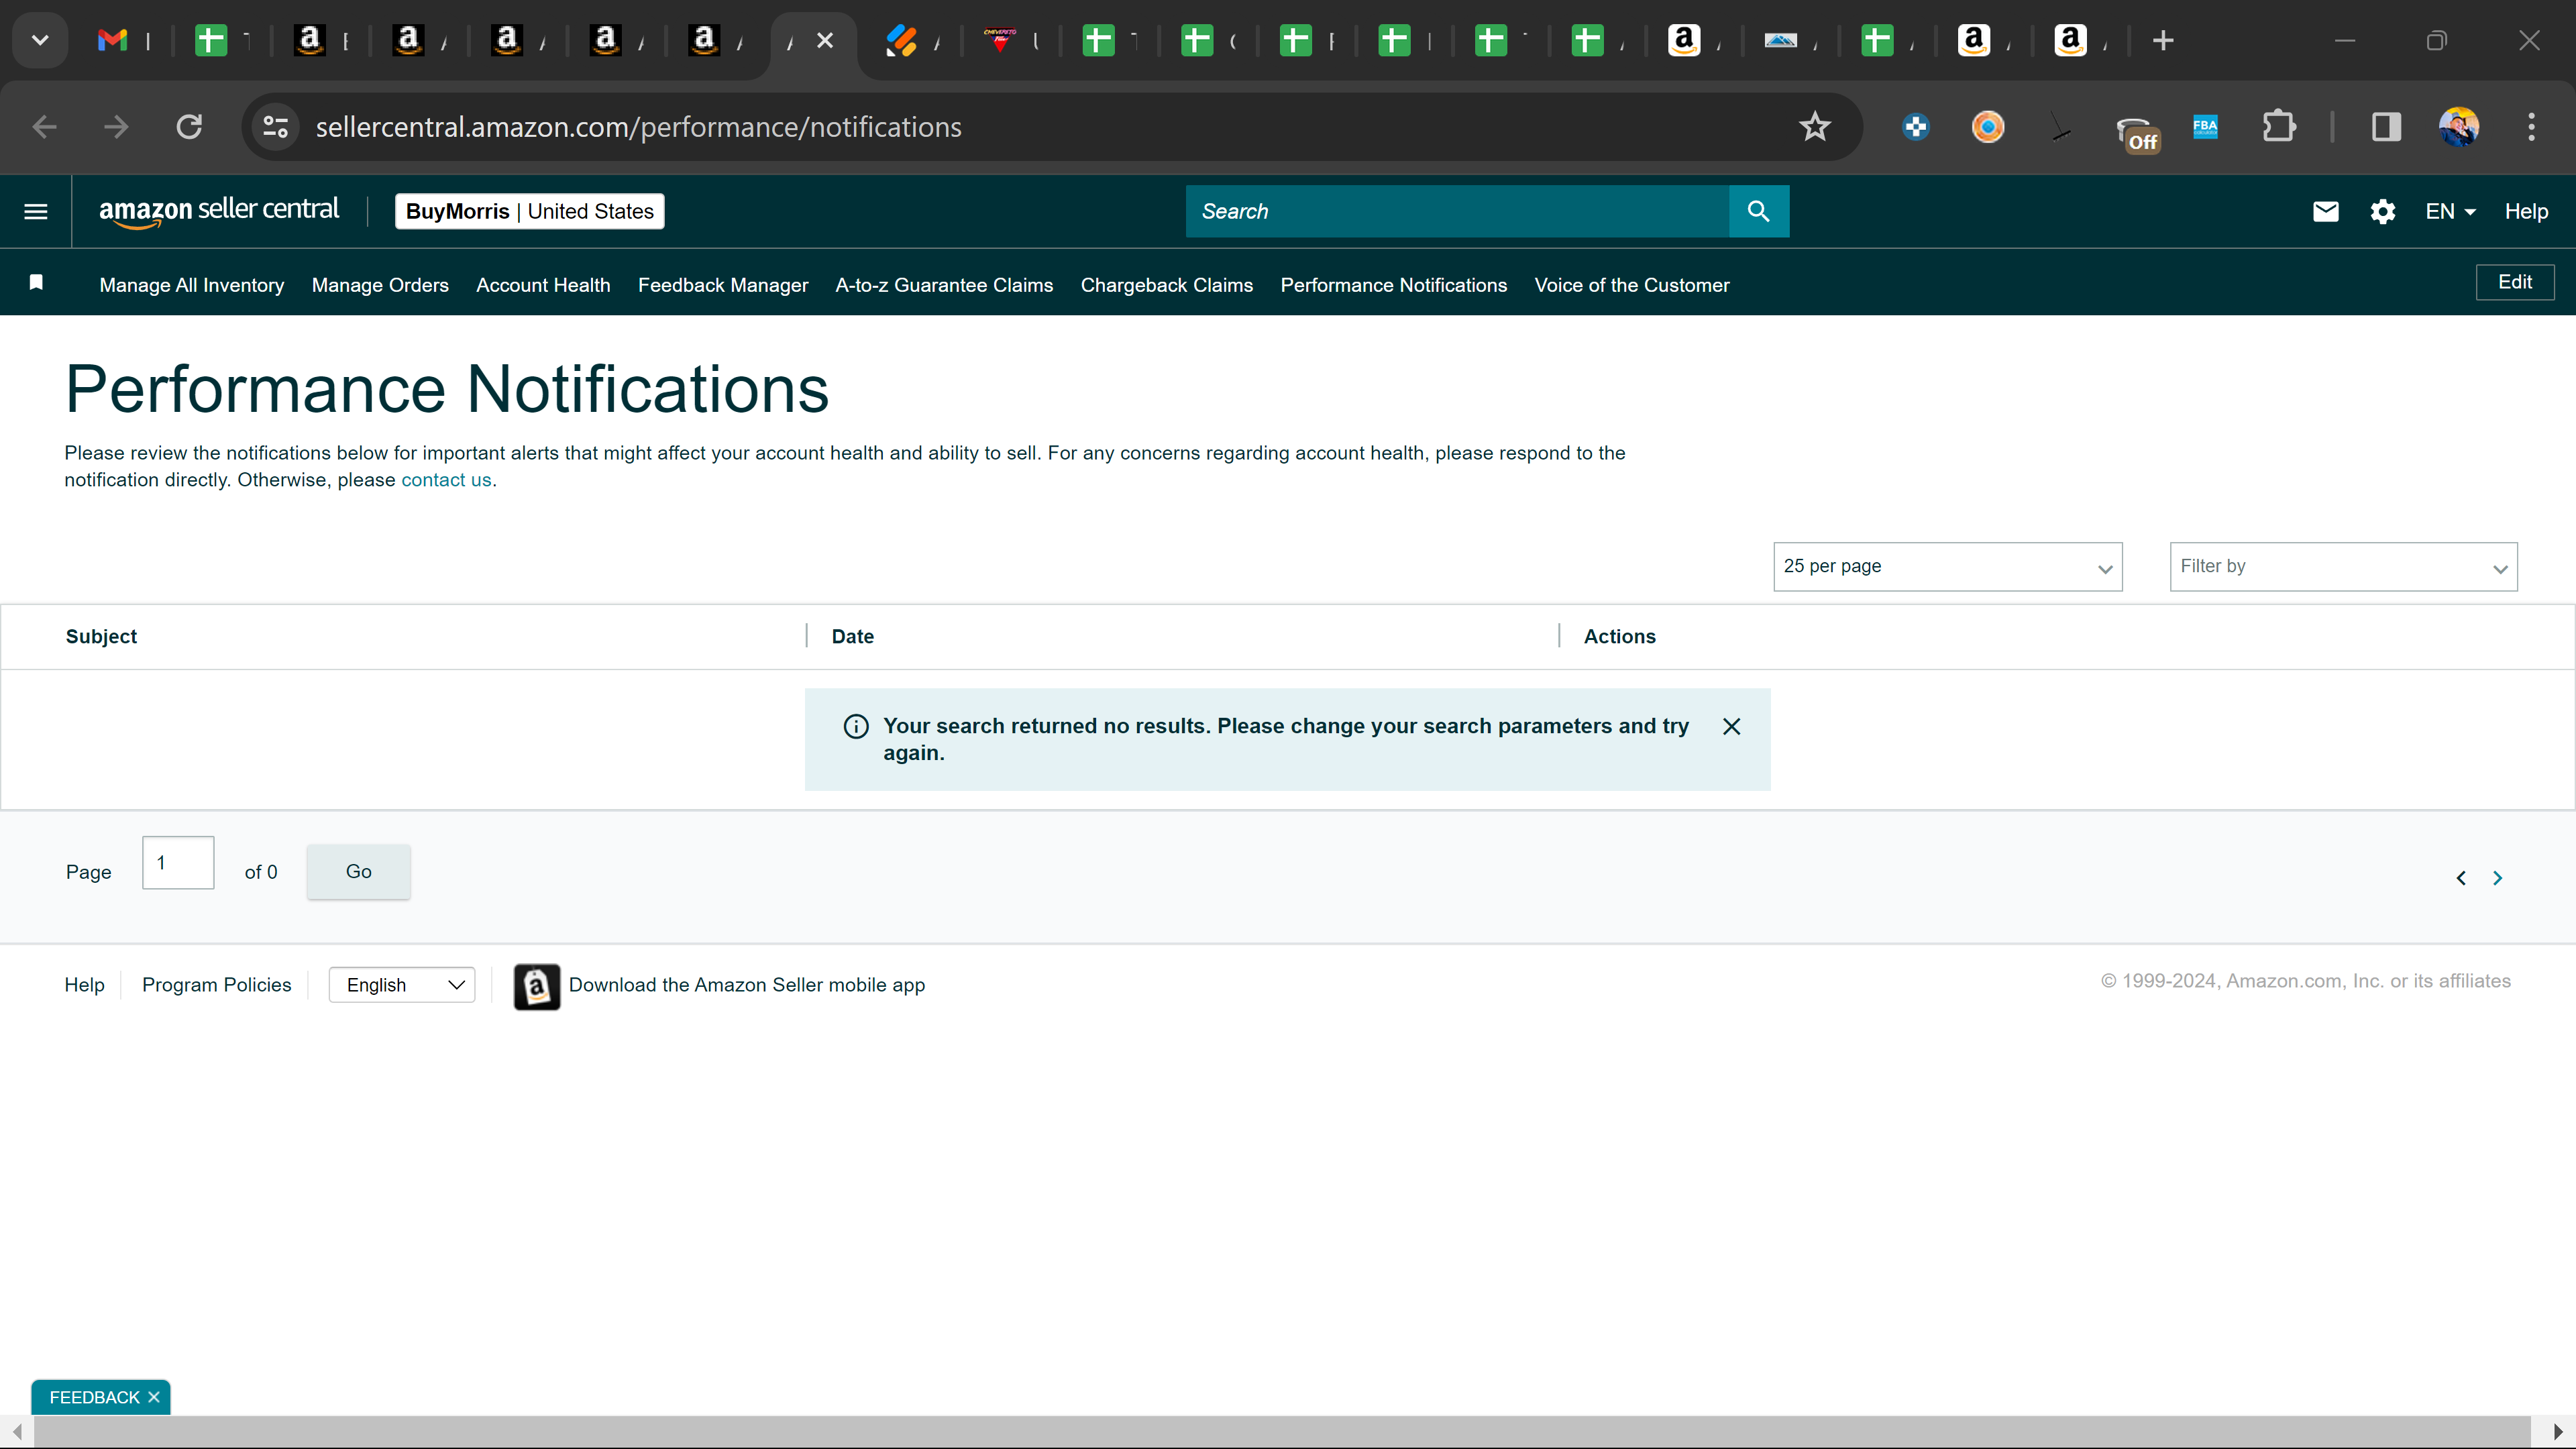Close the FEEDBACK tab with its X
2576x1449 pixels.
coord(154,1397)
